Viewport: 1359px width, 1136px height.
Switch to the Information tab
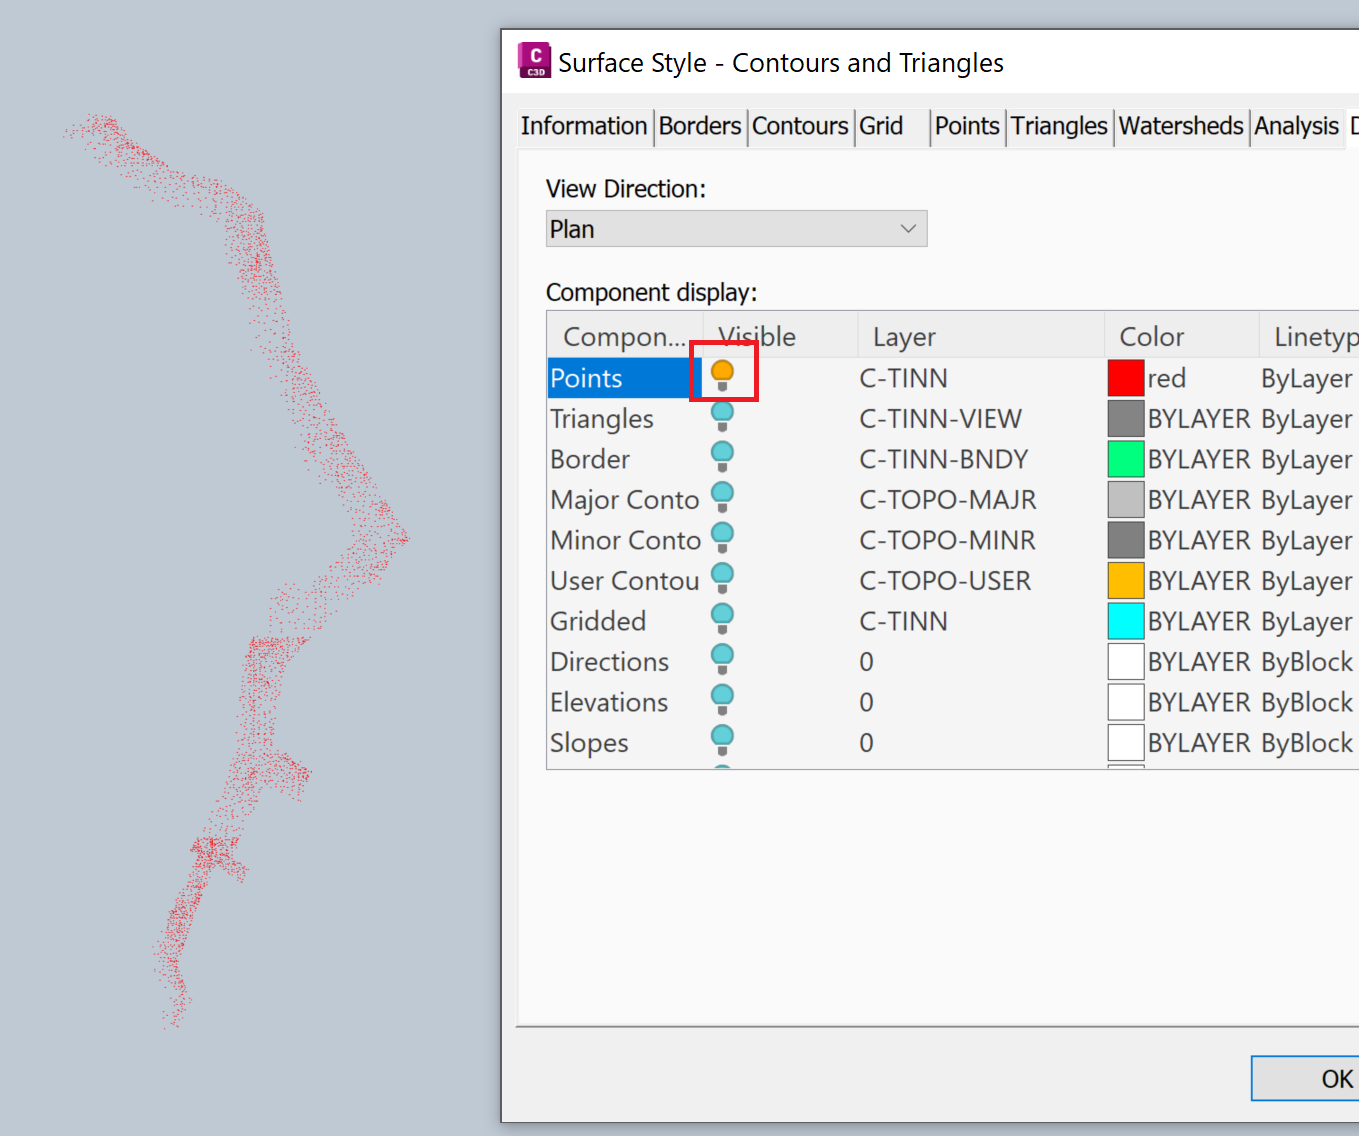point(583,127)
